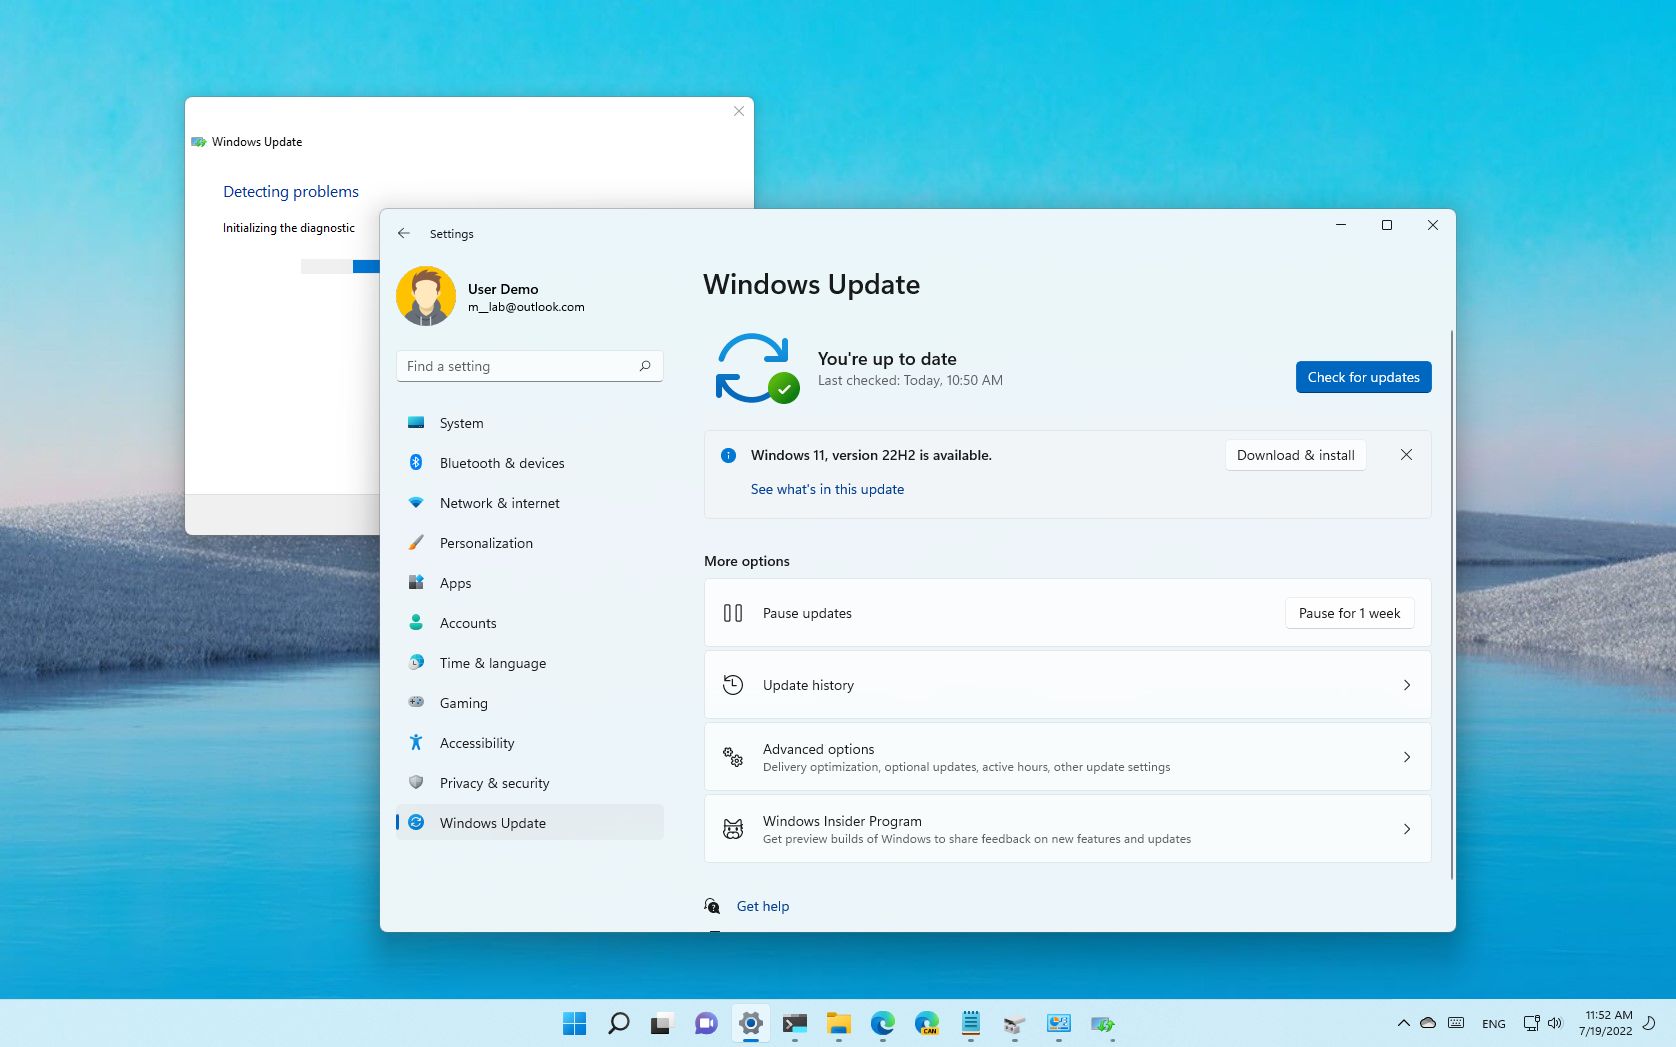Select Personalization in the Settings sidebar
The image size is (1676, 1047).
[x=487, y=543]
